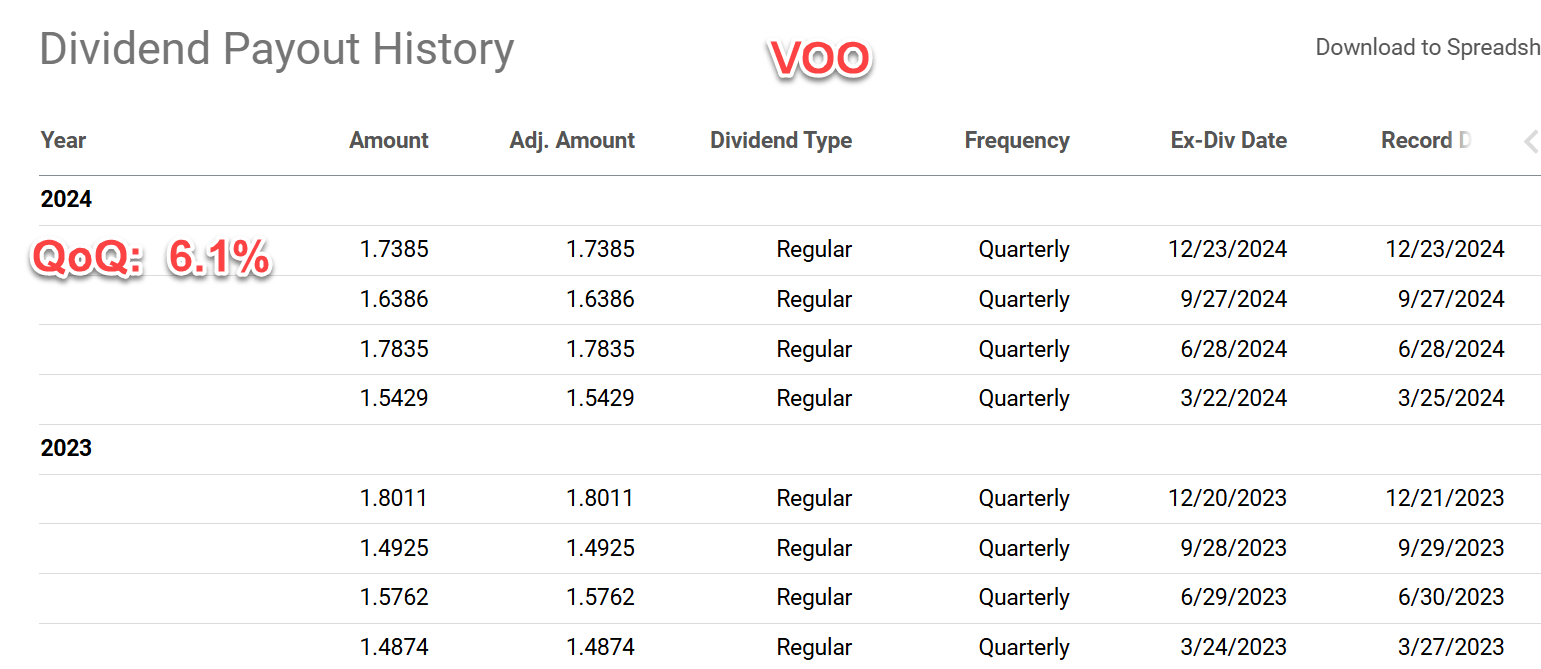Sort the table by the Amount column
This screenshot has height=669, width=1541.
388,140
